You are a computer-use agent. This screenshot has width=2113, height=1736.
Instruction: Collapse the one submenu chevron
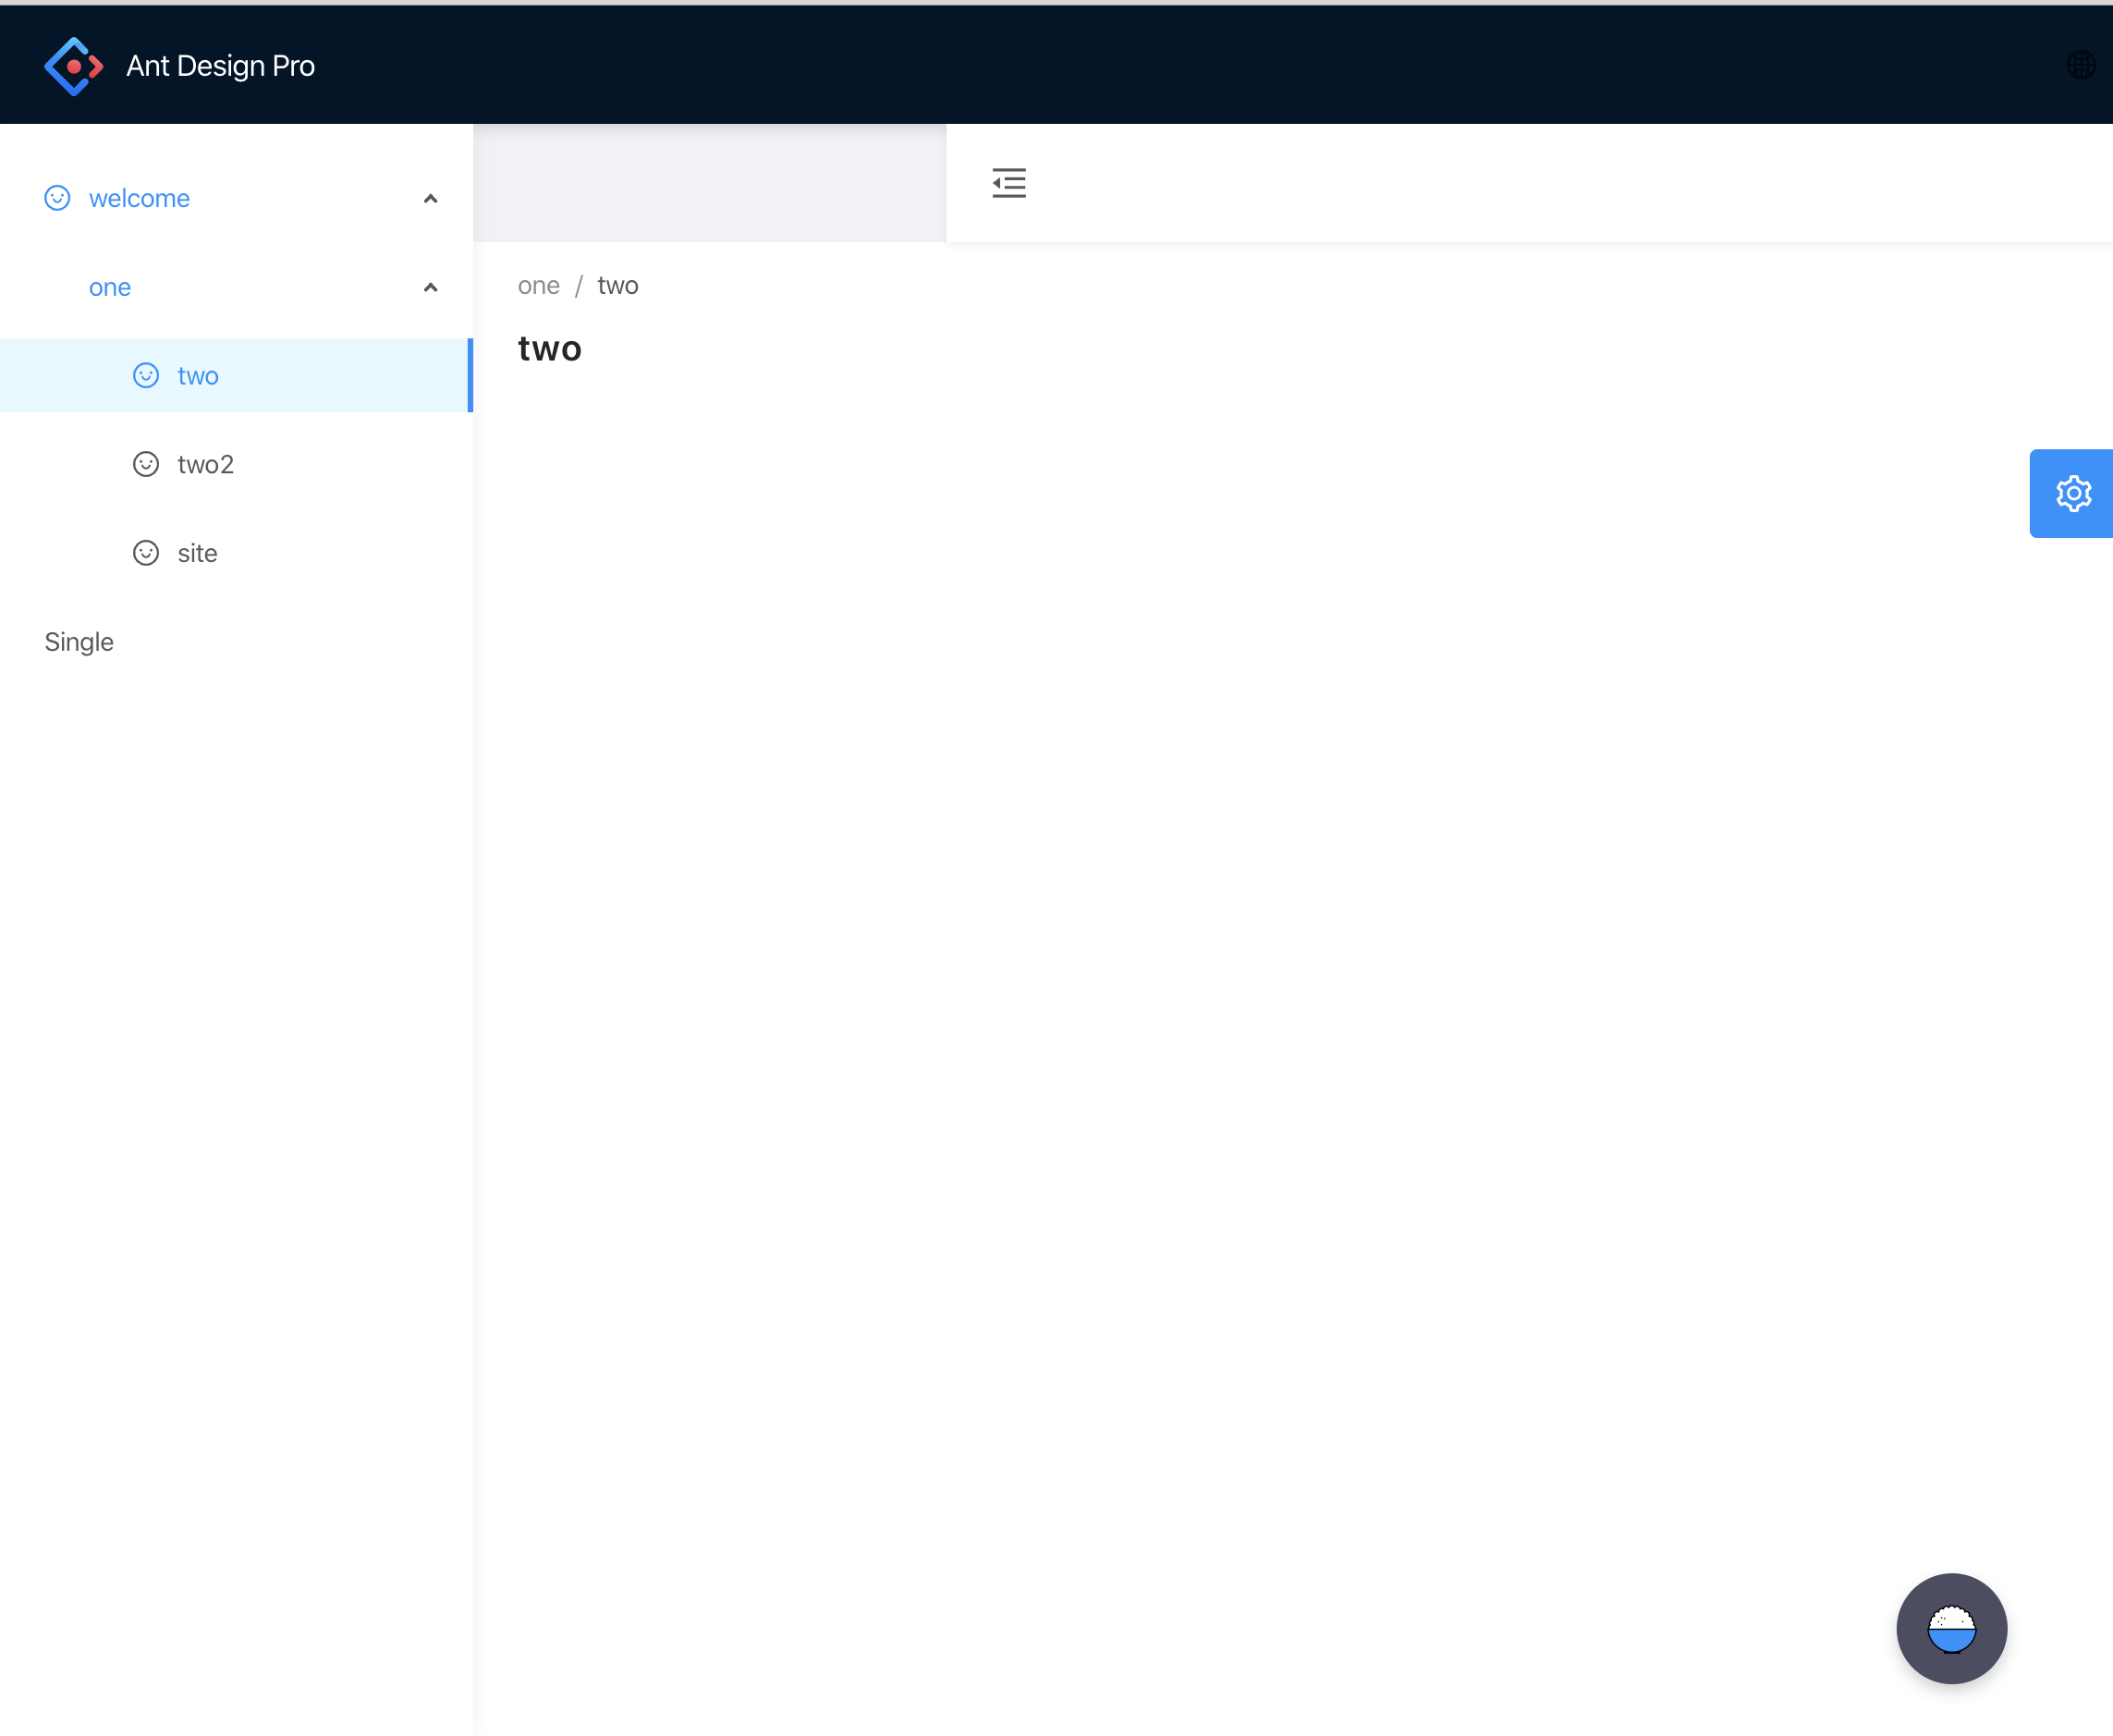click(430, 287)
